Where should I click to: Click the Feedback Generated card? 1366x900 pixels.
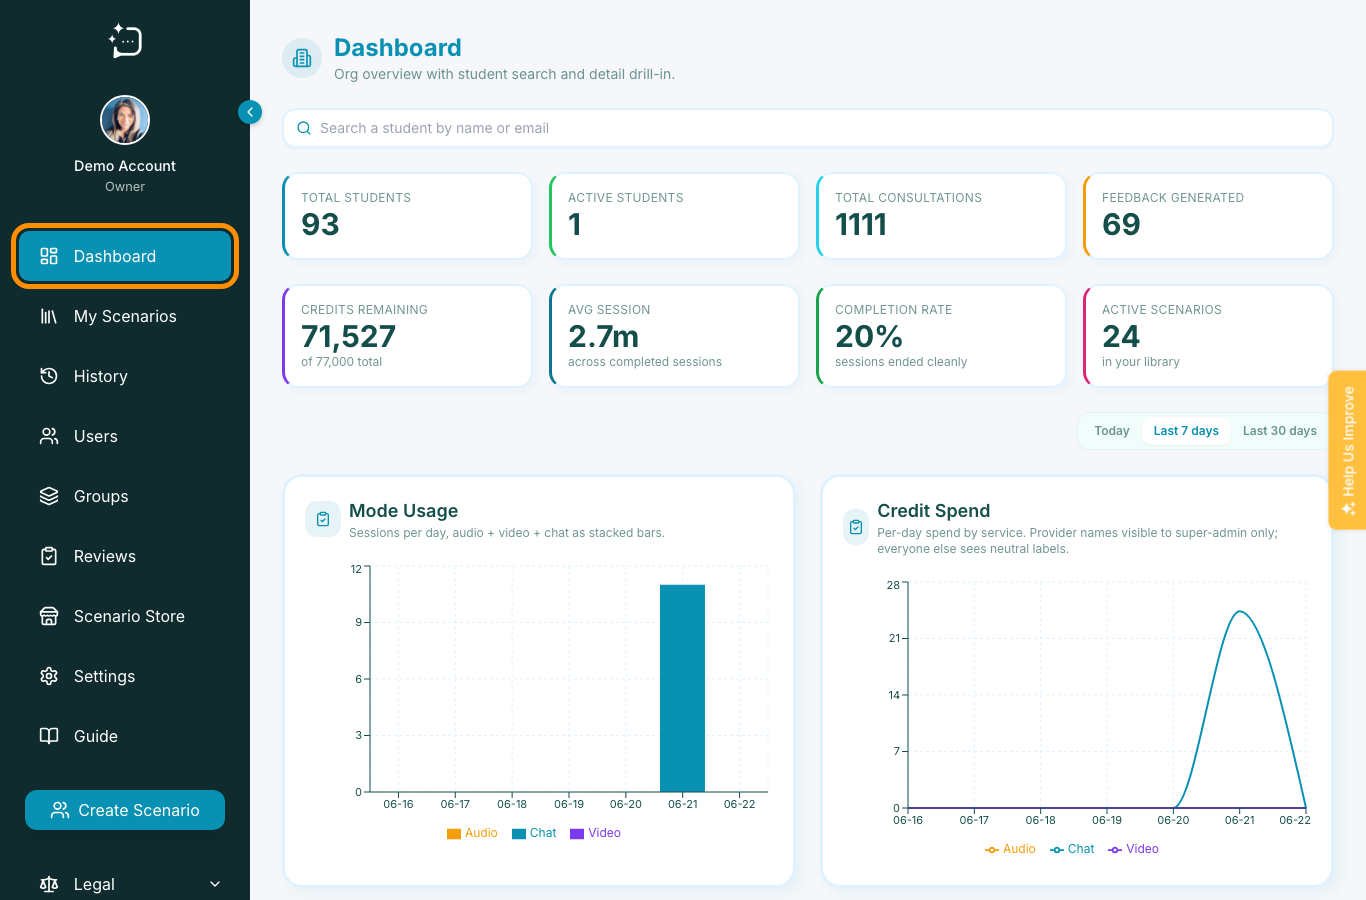tap(1208, 216)
